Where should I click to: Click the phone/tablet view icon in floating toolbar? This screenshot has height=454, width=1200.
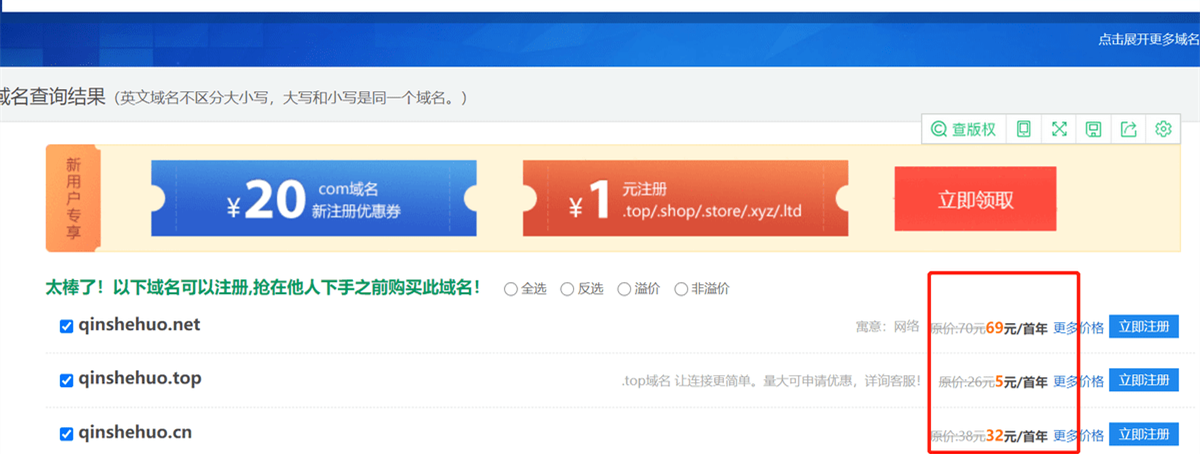[1023, 129]
